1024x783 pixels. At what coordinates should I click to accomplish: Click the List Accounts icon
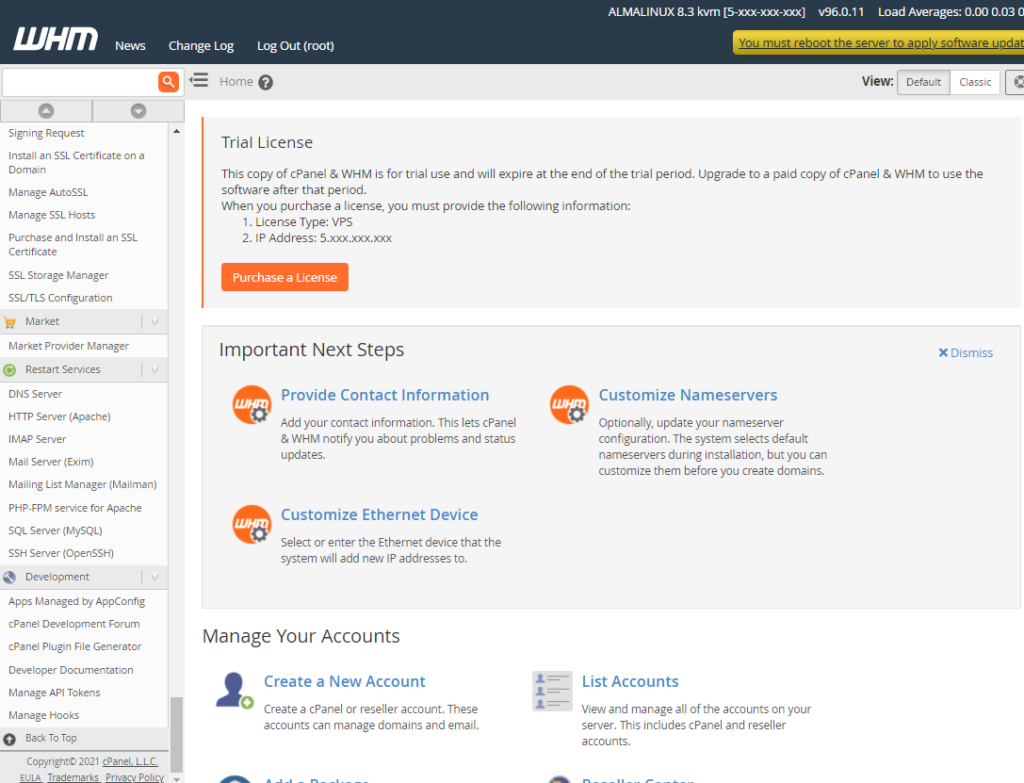552,690
